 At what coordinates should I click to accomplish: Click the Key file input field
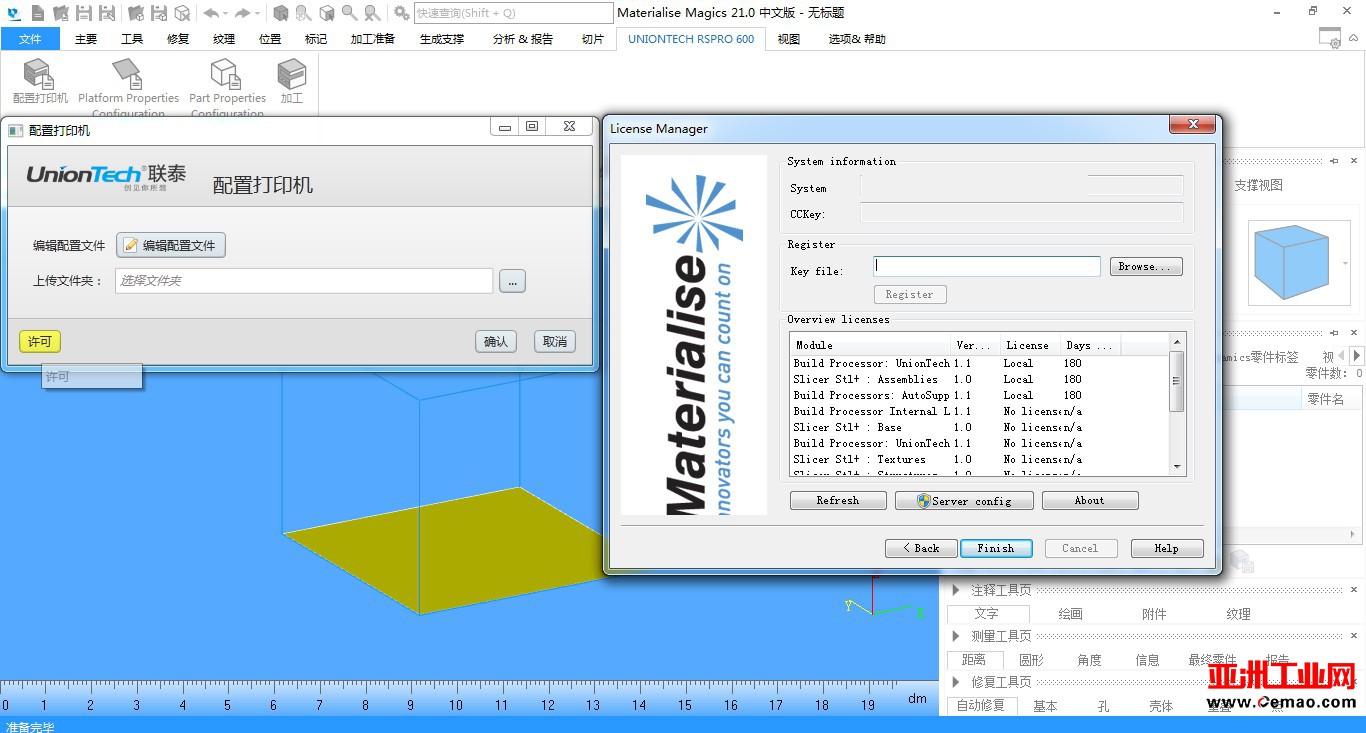987,266
